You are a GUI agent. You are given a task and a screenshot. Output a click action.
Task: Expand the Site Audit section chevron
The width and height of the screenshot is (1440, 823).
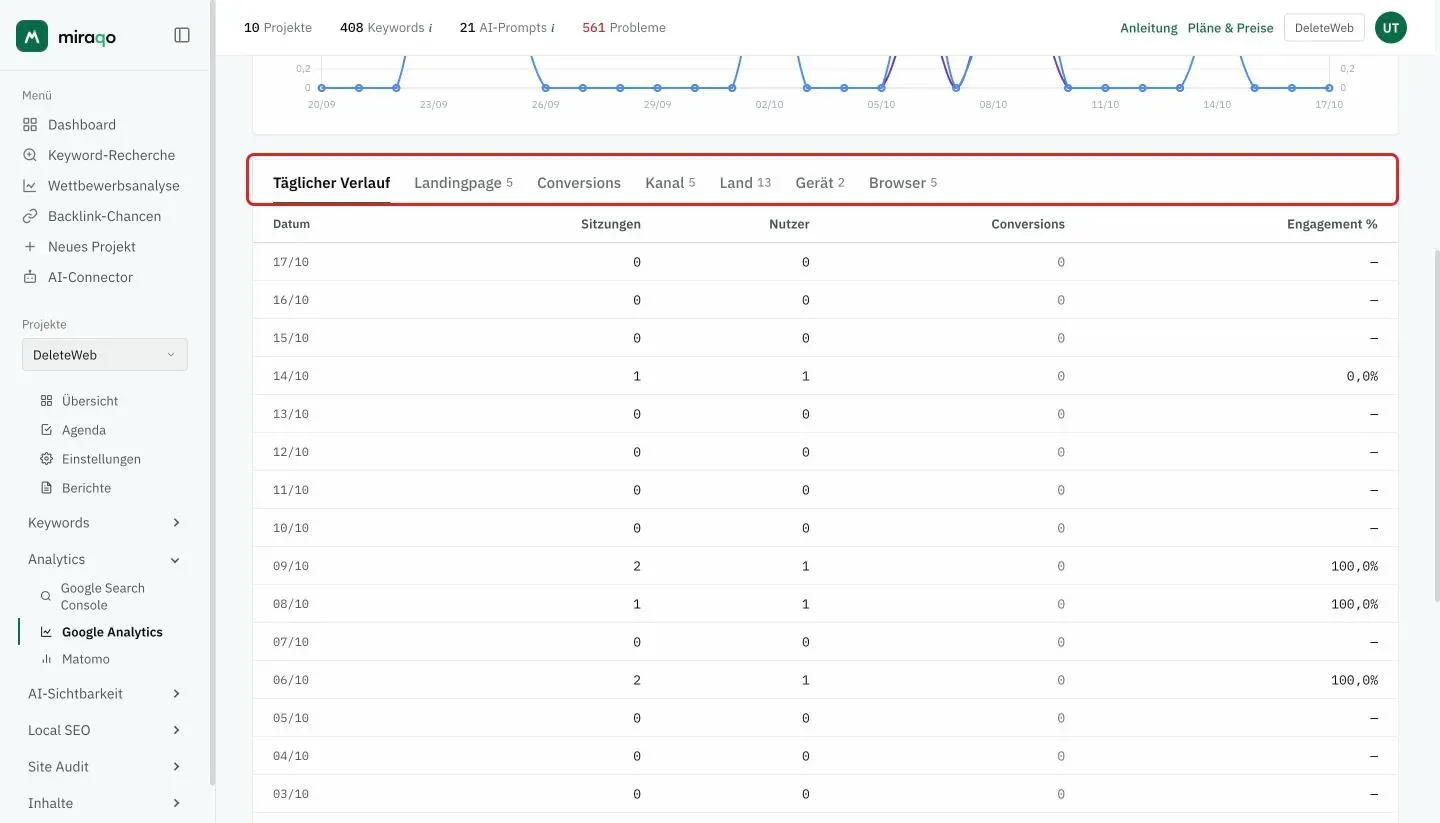click(176, 767)
